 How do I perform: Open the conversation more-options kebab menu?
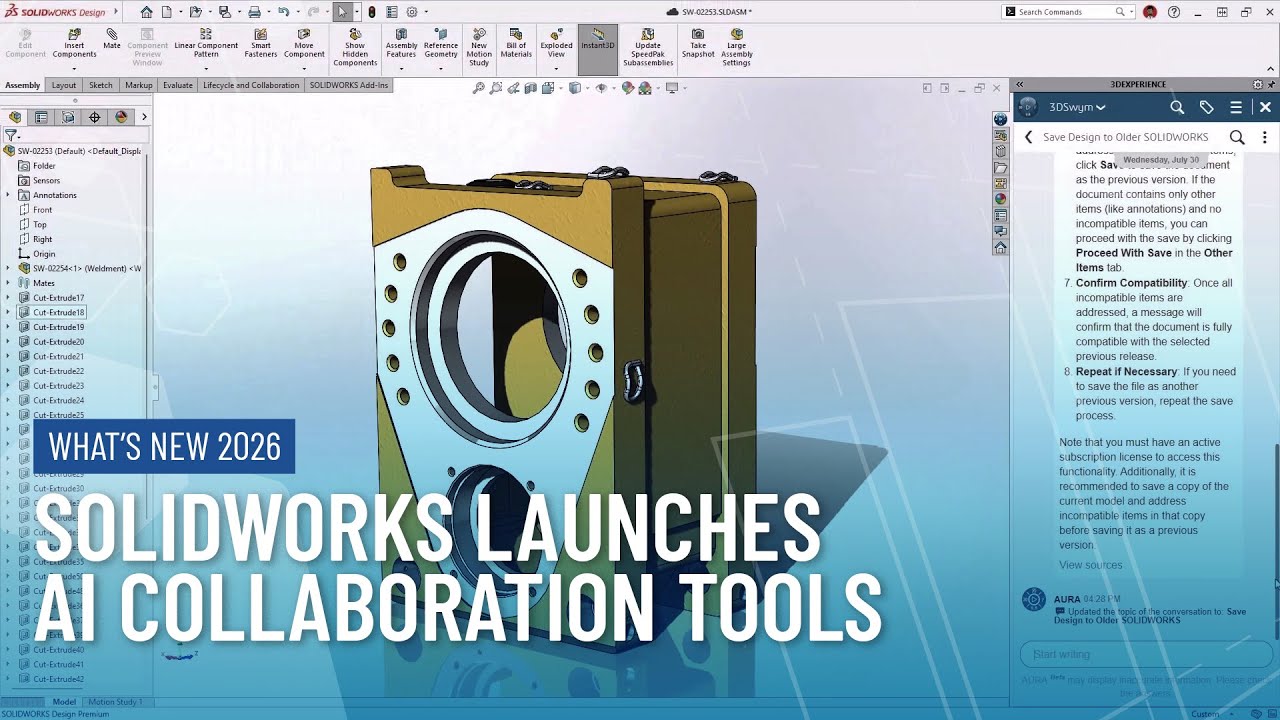[1265, 137]
